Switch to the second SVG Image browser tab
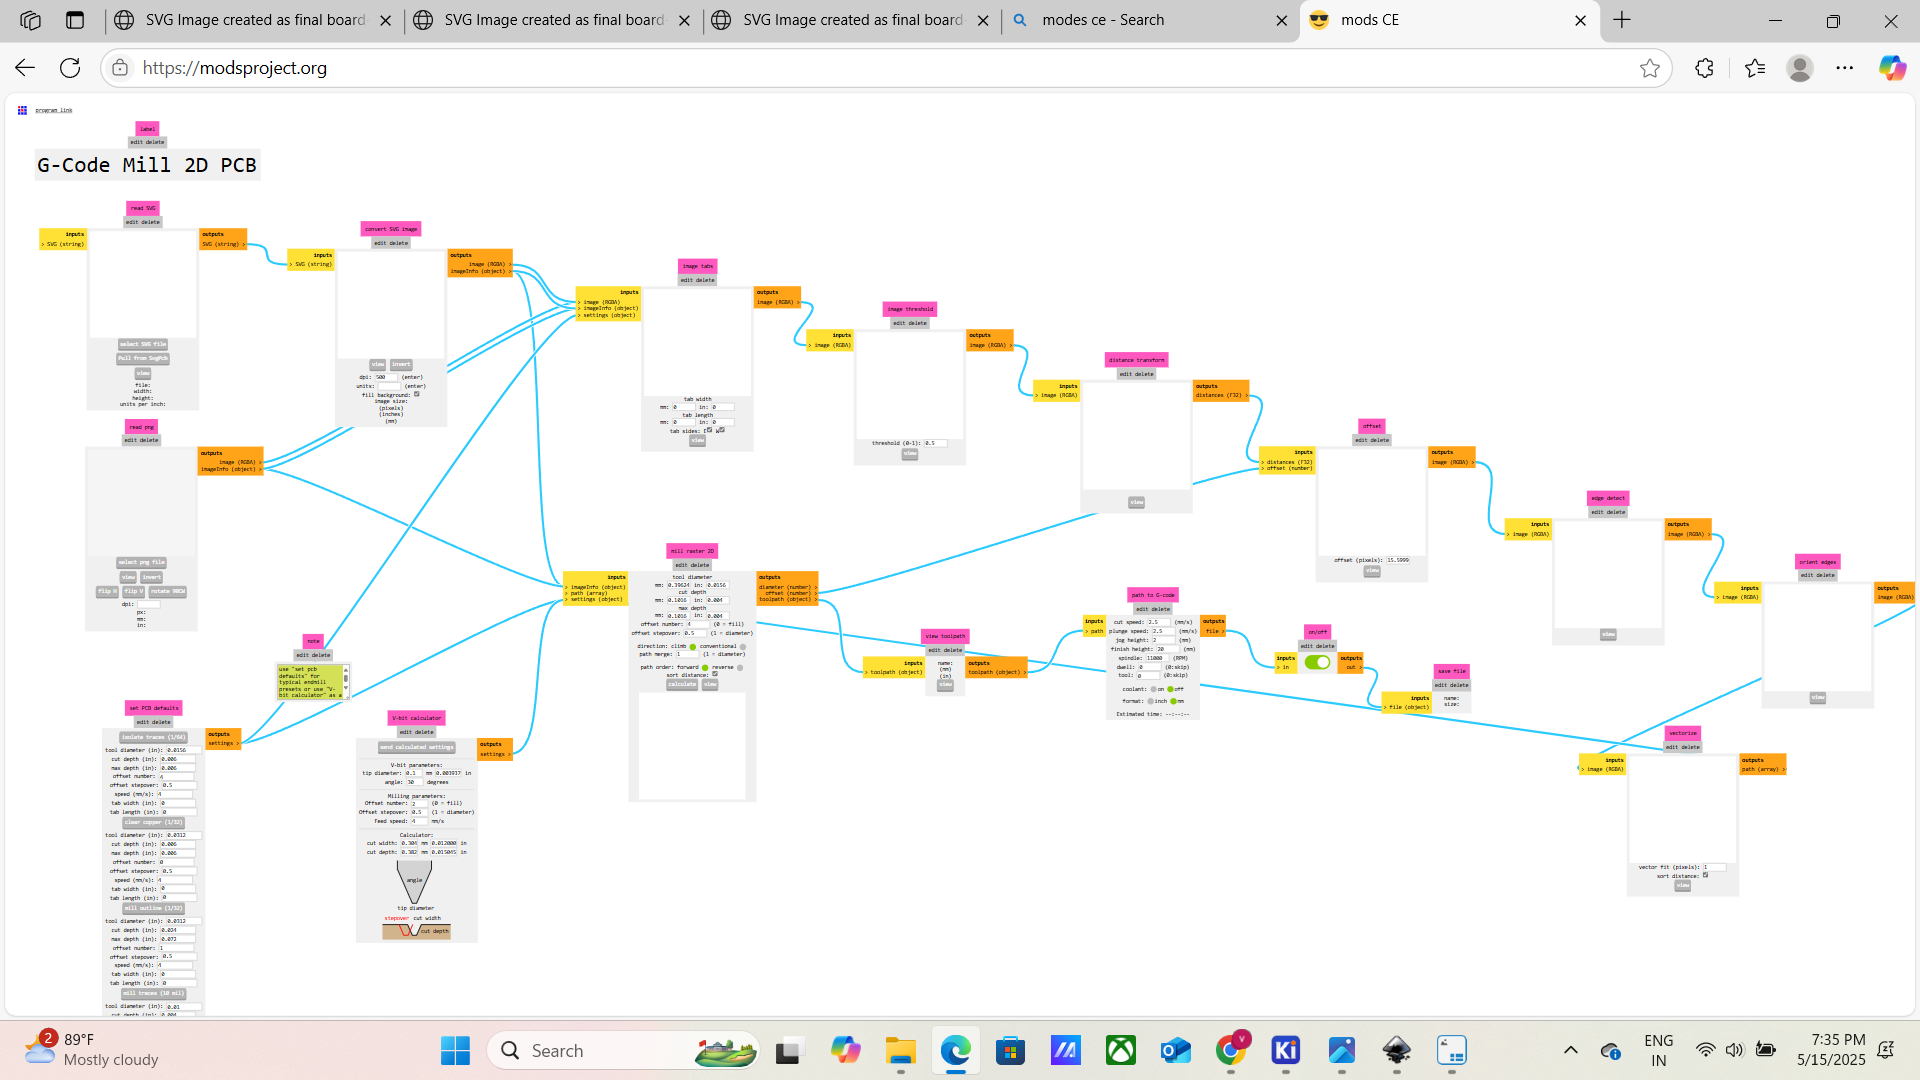 coord(552,20)
